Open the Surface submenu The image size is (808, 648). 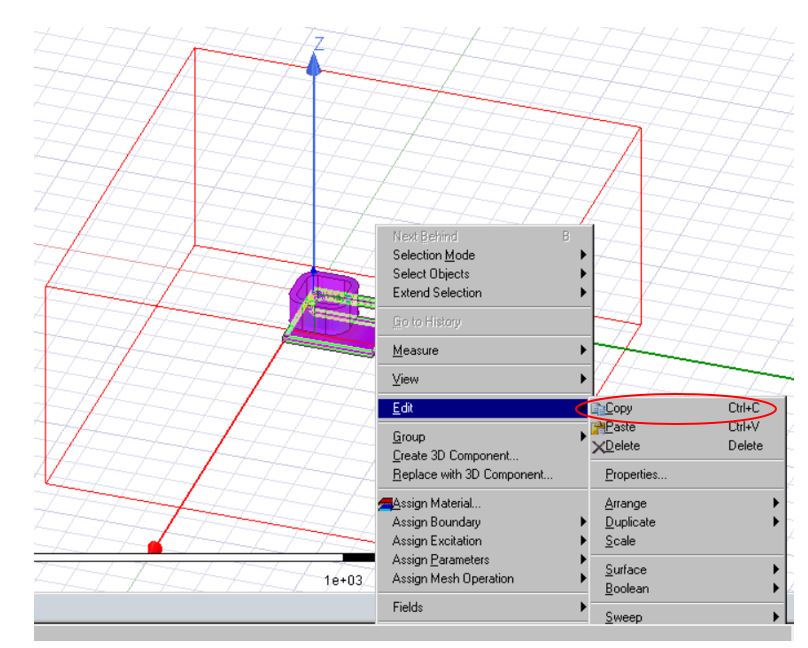point(687,570)
